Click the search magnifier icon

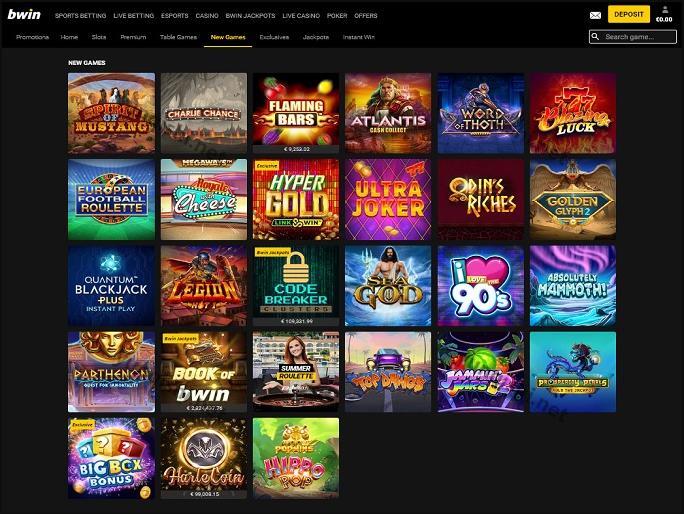click(595, 37)
